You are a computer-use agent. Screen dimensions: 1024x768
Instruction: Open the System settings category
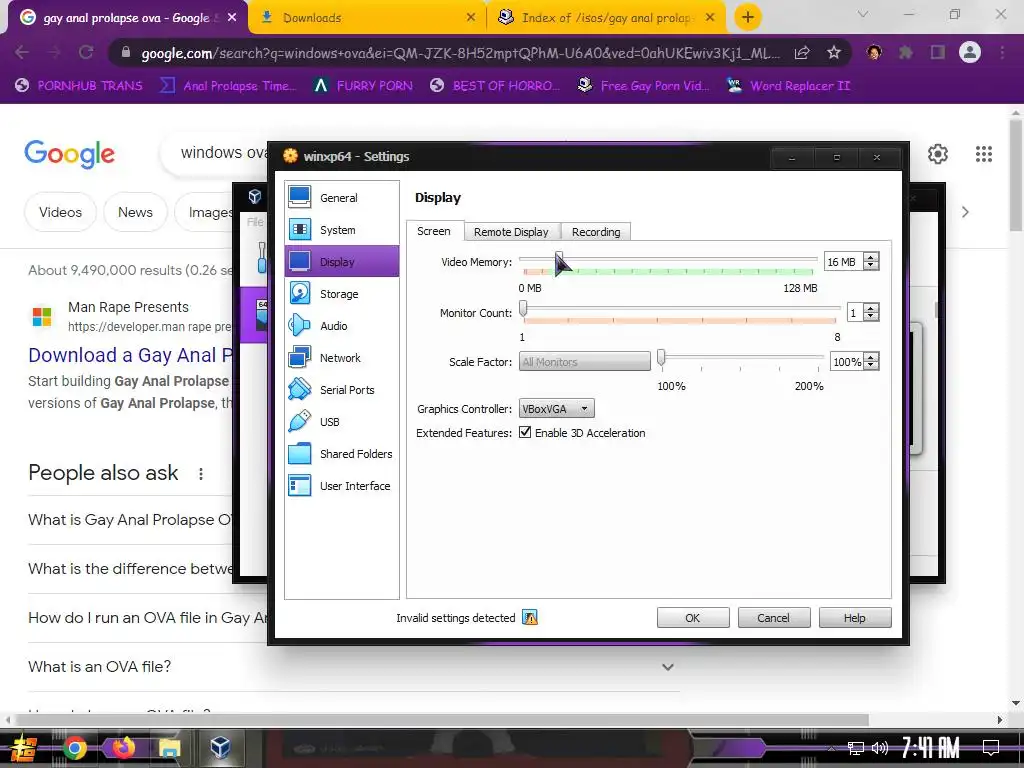(342, 230)
